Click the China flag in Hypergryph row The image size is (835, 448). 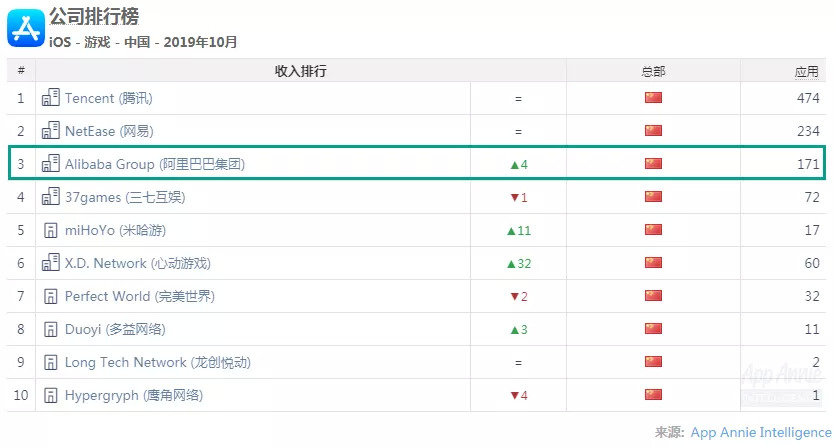coord(653,395)
